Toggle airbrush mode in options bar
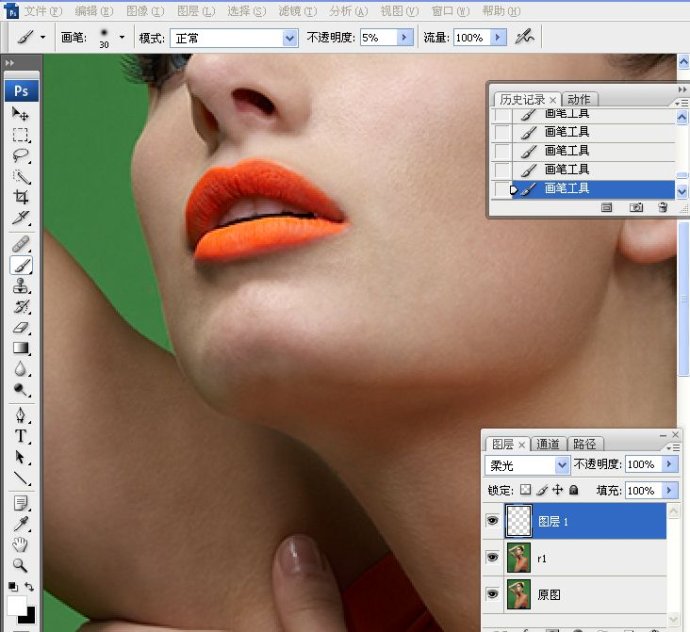 (525, 37)
